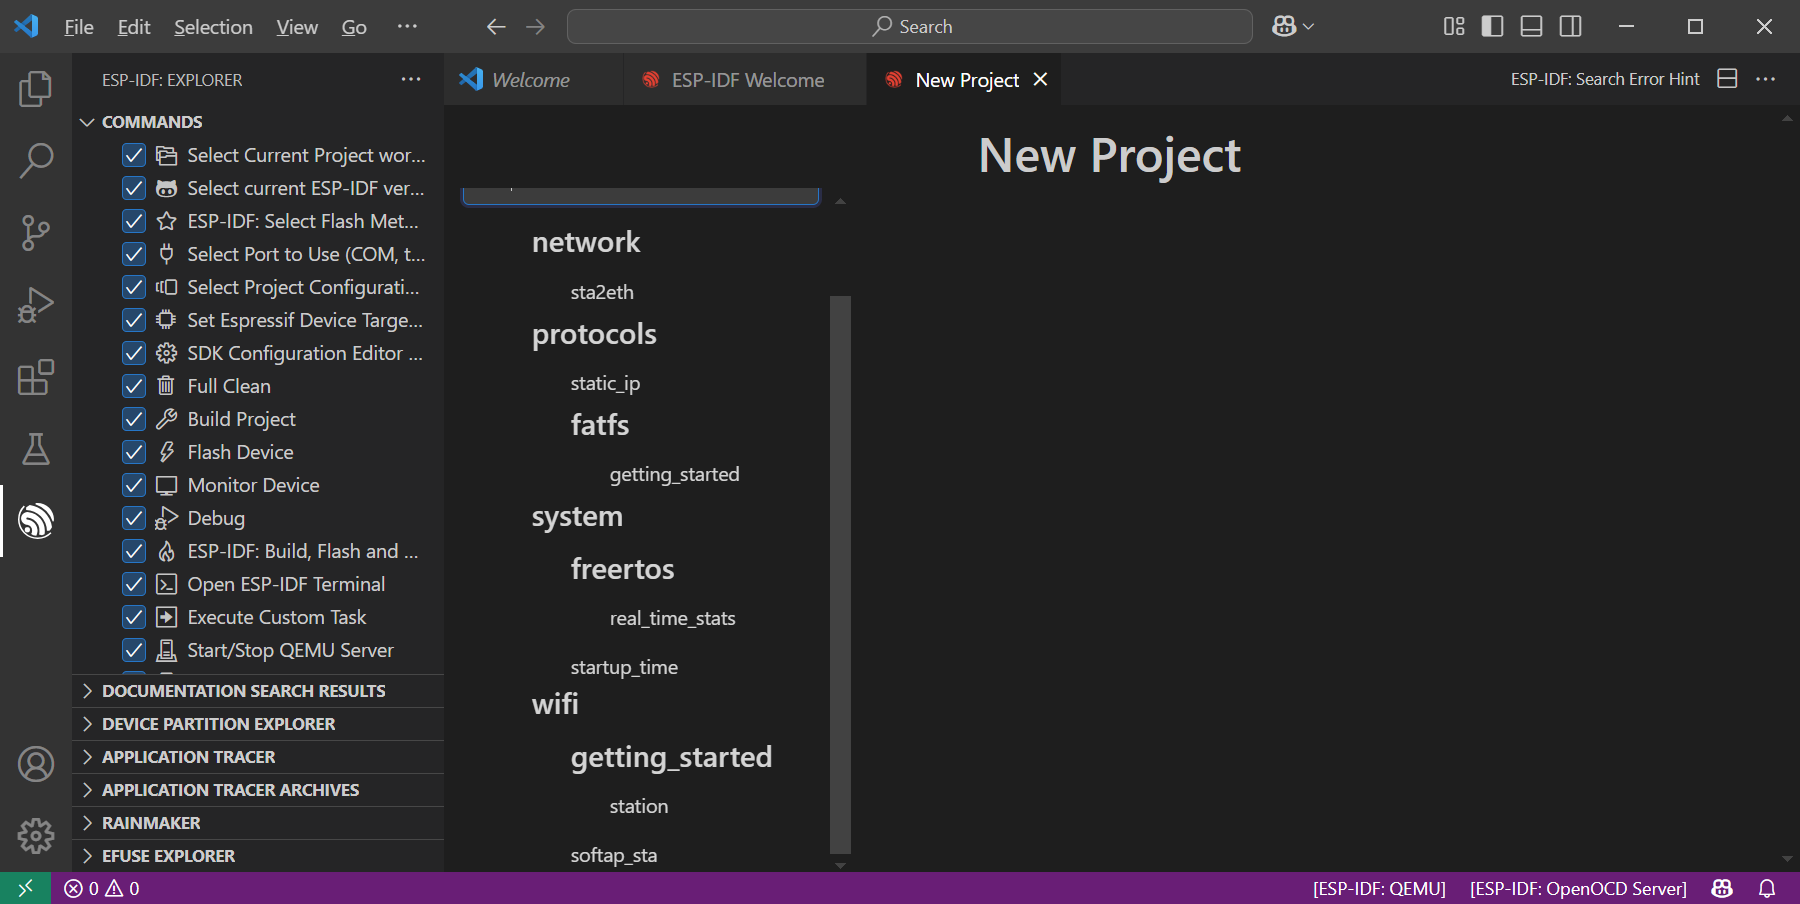Click the template list vertical scrollbar
Screen dimensions: 1800x904
tap(840, 574)
